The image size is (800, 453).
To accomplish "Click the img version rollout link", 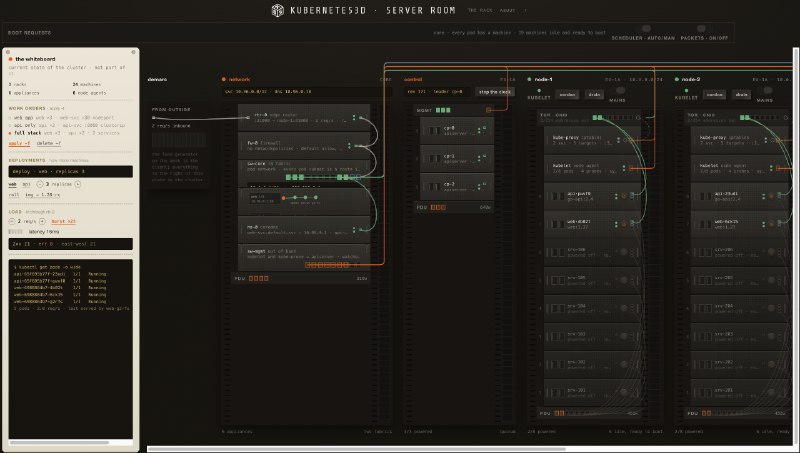I will 42,195.
